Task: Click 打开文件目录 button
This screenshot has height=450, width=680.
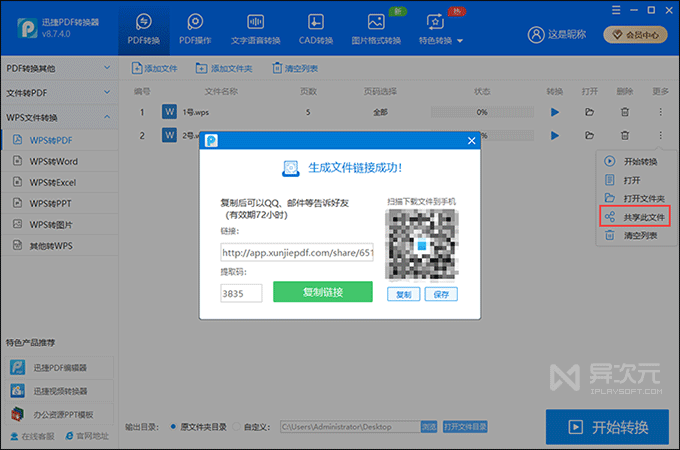Action: click(465, 427)
